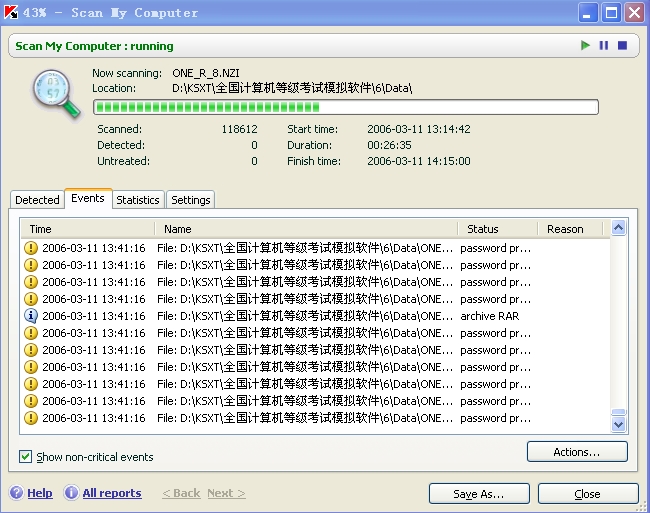Click the Location path D:\KSXT text
Screen dimensions: 650x513
292,88
